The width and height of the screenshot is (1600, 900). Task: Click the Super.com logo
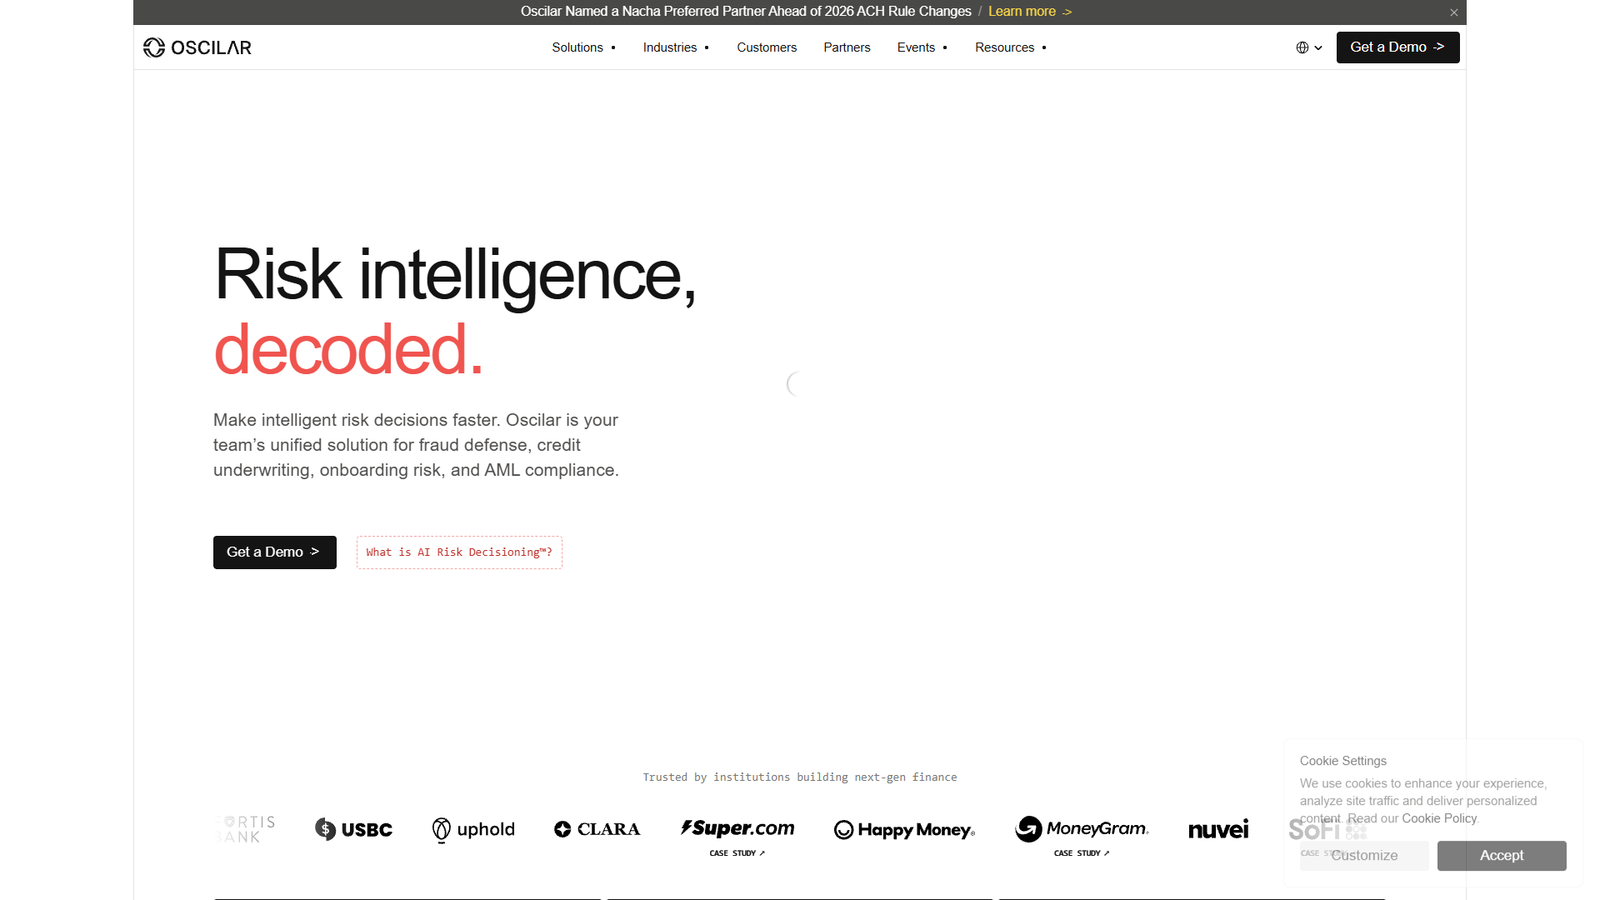[738, 828]
